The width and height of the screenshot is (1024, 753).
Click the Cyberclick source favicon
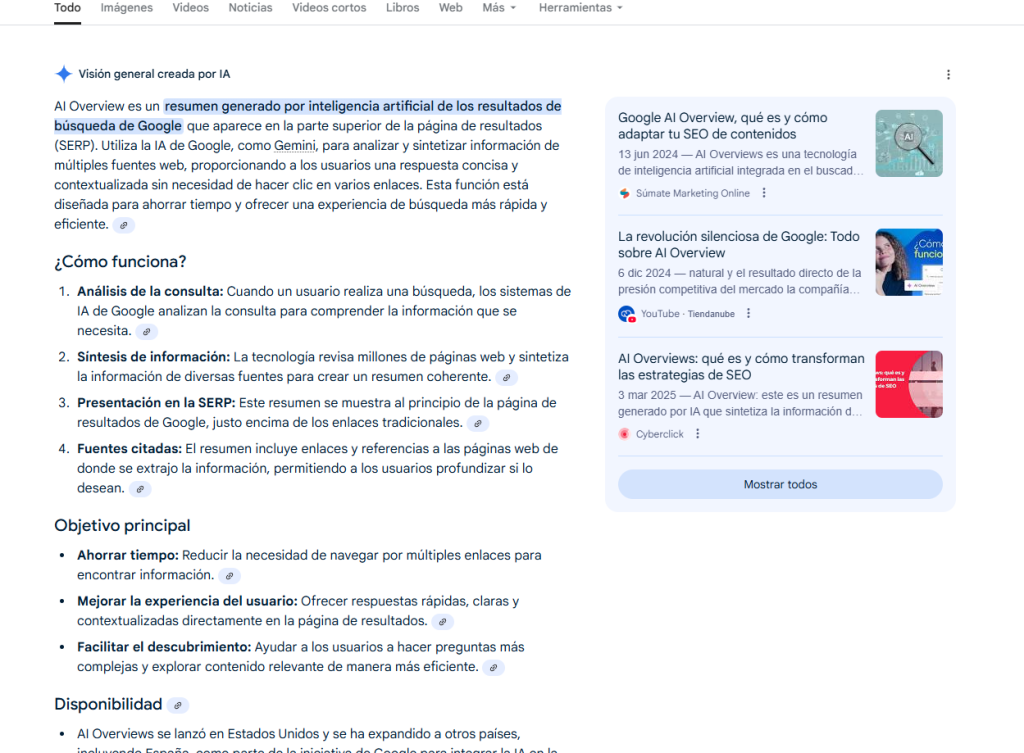pyautogui.click(x=624, y=434)
